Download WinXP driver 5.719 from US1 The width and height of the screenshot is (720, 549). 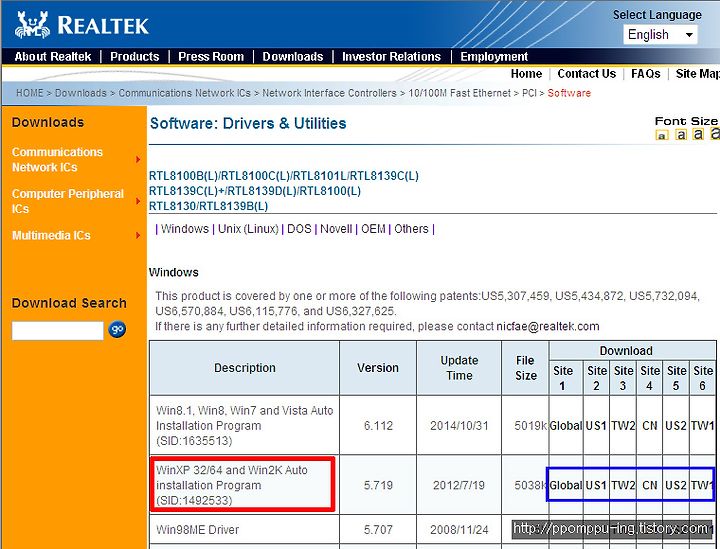tap(596, 485)
